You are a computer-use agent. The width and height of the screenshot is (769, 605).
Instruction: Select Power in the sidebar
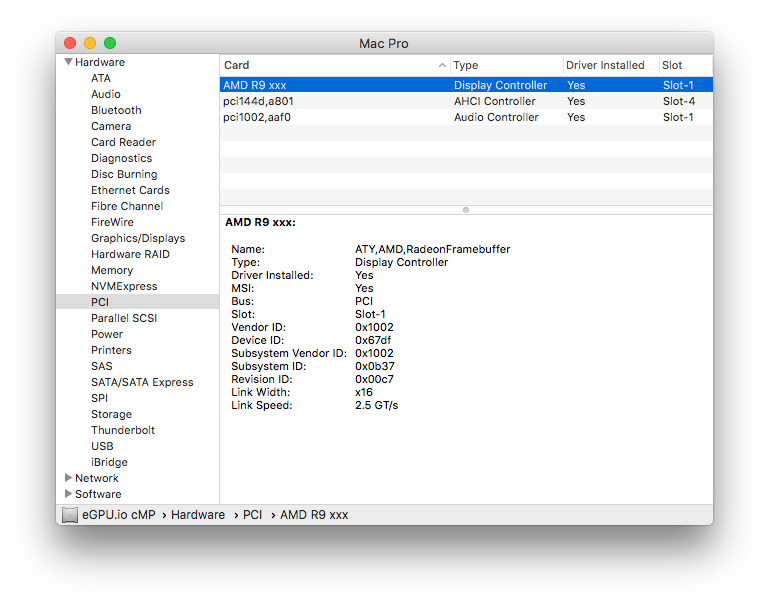[107, 334]
